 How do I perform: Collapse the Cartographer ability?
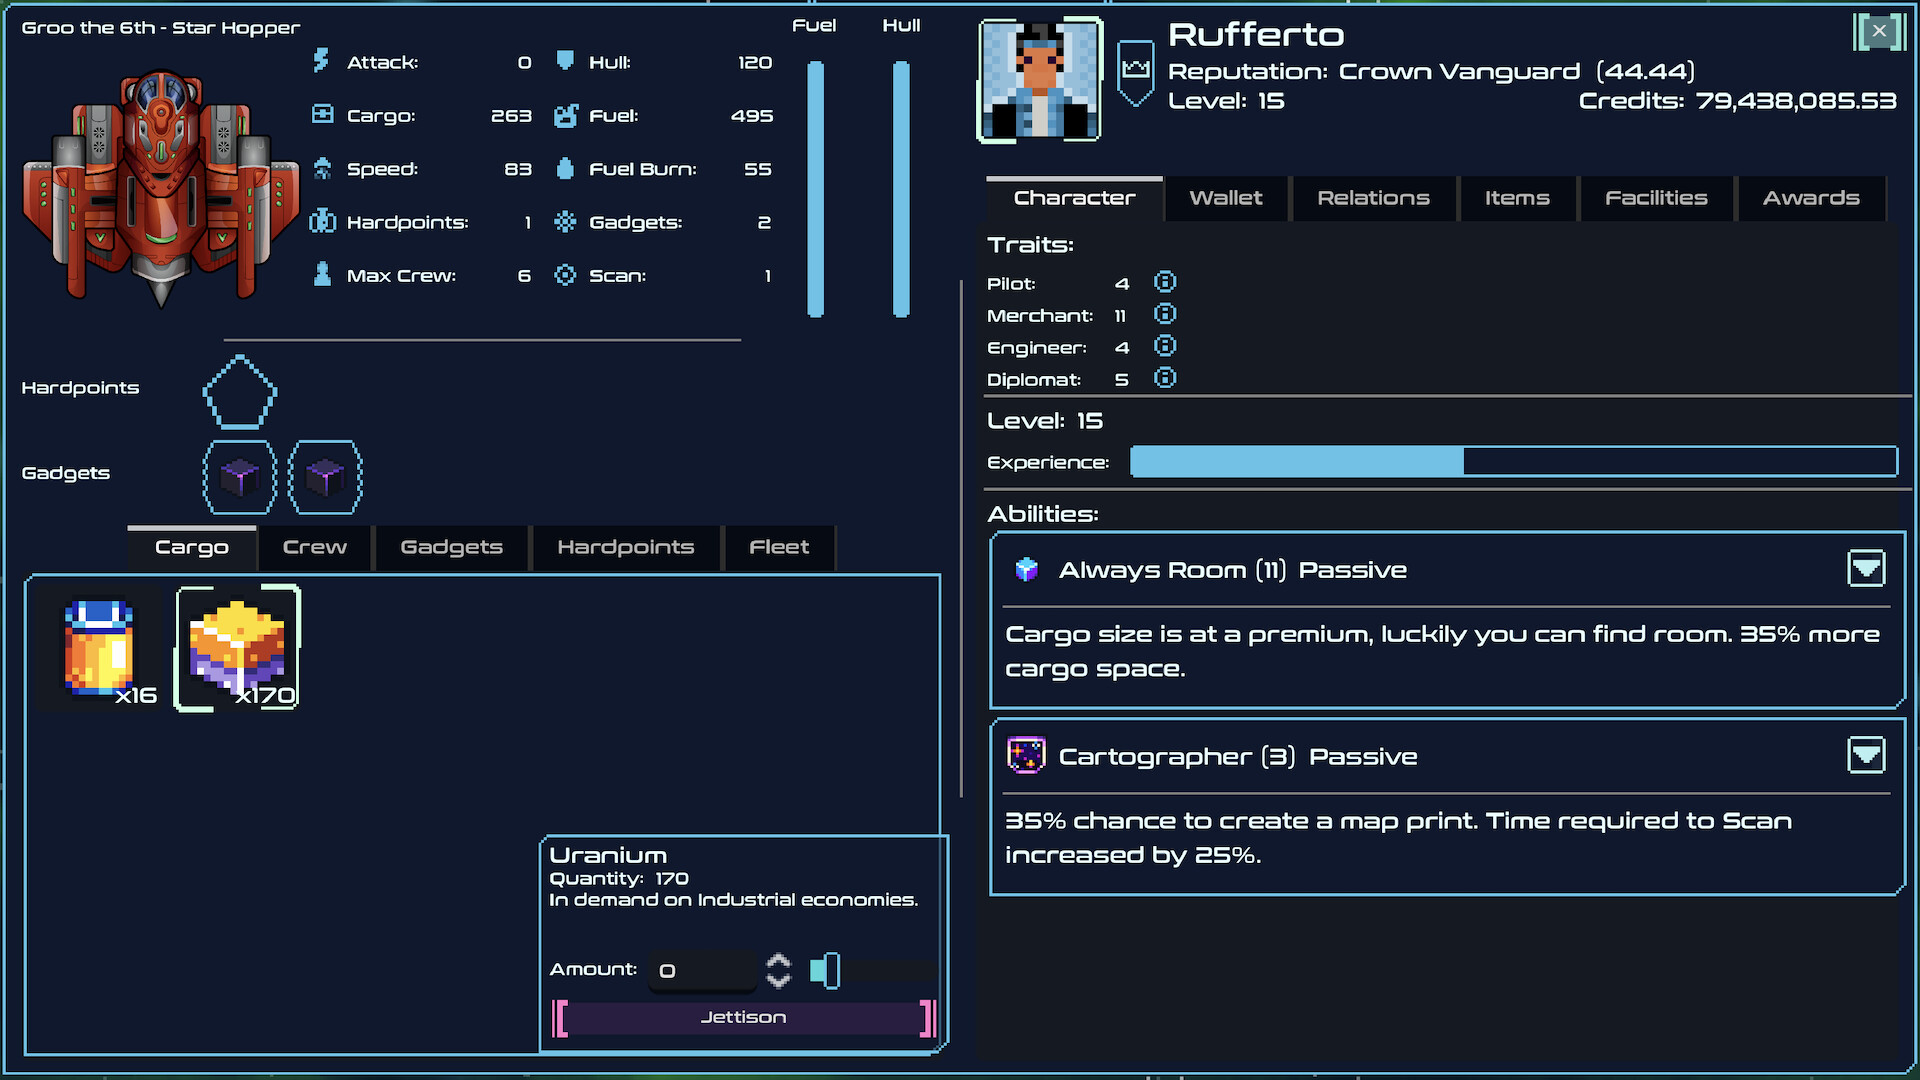tap(1865, 755)
